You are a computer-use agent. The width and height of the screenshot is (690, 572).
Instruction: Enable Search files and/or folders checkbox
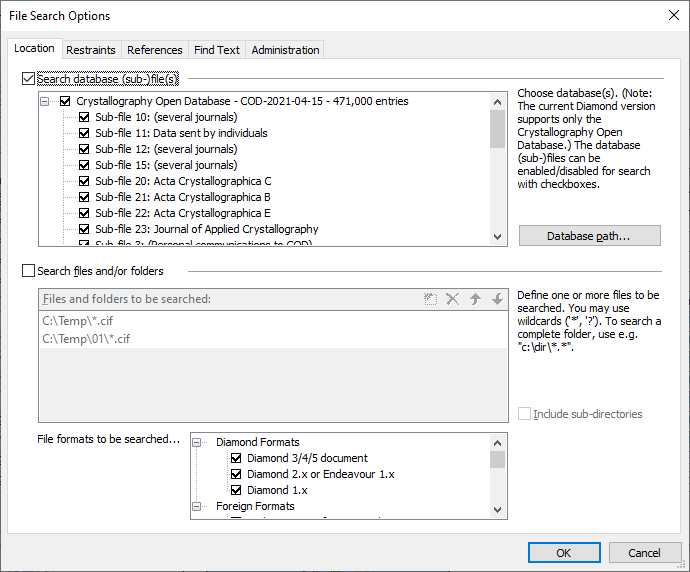[28, 271]
